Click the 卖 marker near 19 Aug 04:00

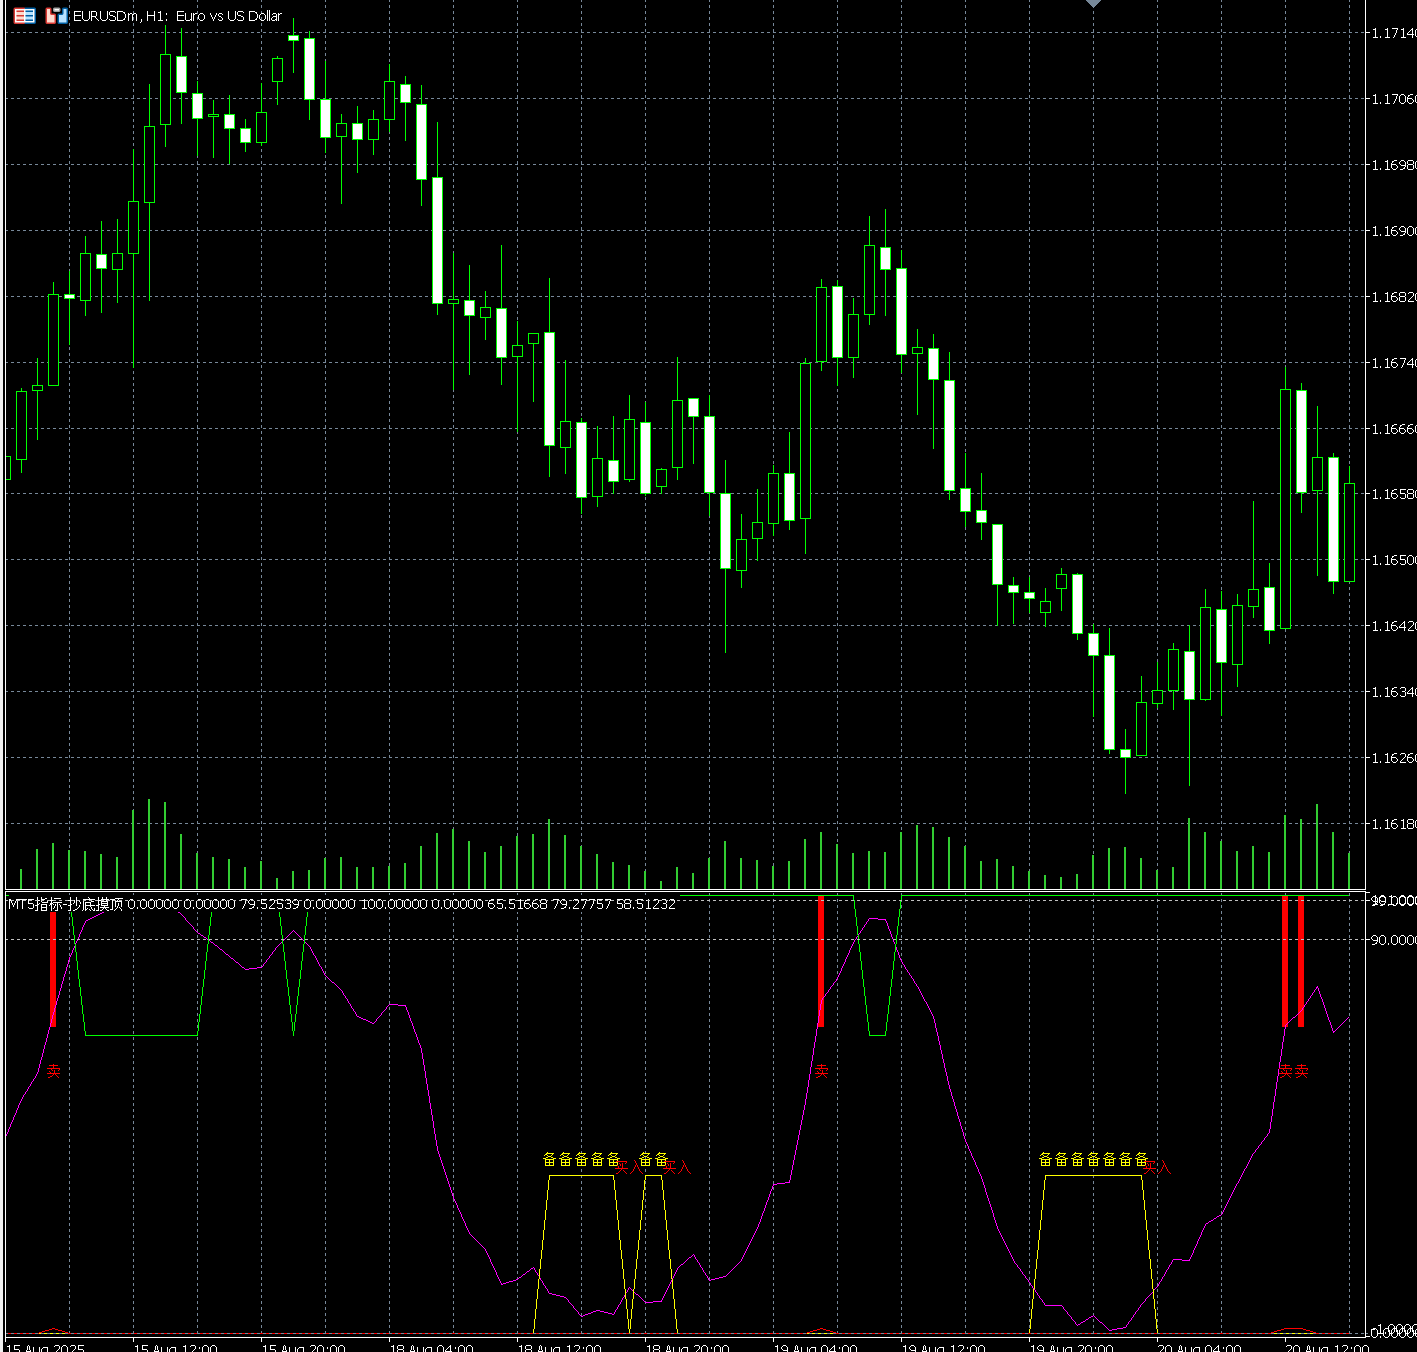tap(822, 1071)
